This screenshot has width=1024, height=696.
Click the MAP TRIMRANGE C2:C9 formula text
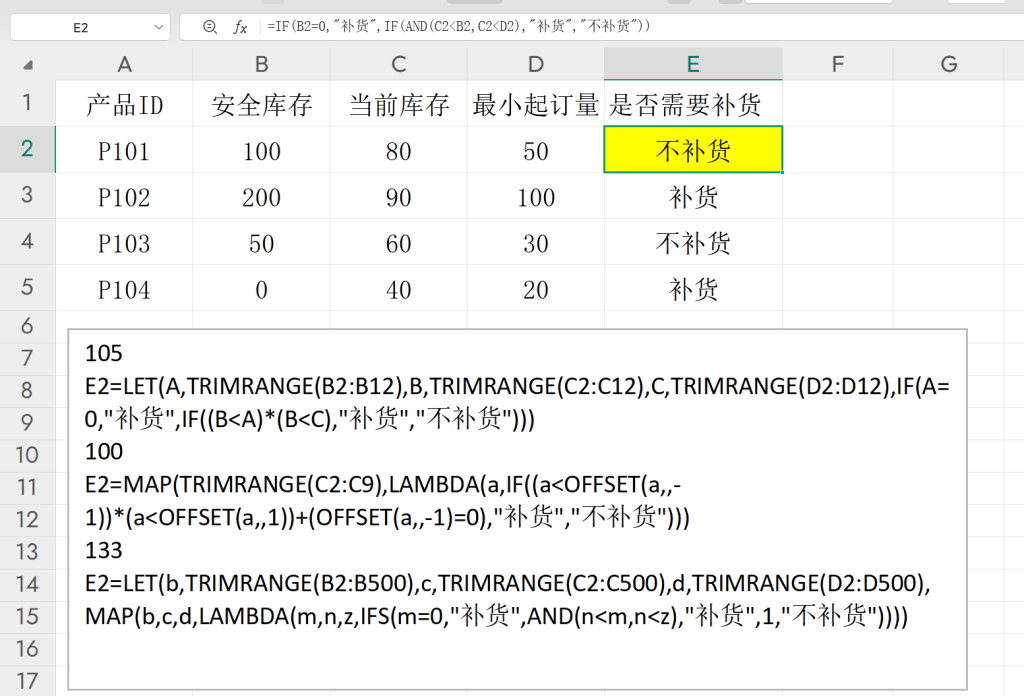(387, 501)
